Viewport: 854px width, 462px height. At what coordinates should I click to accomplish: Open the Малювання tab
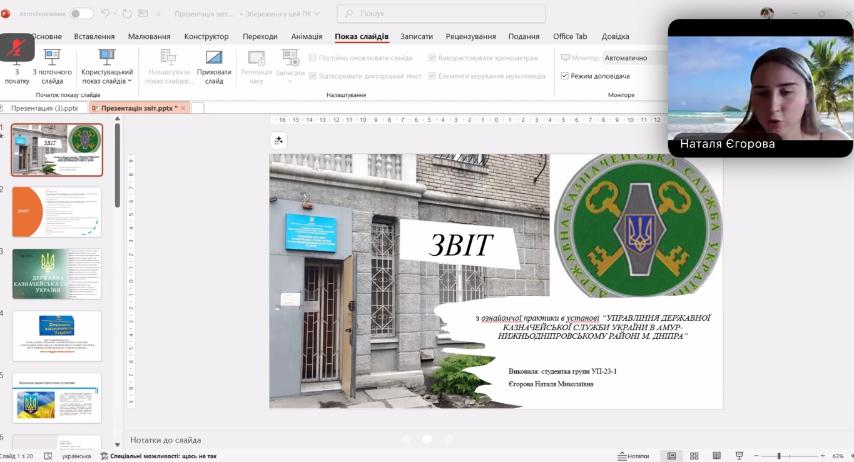[x=149, y=37]
